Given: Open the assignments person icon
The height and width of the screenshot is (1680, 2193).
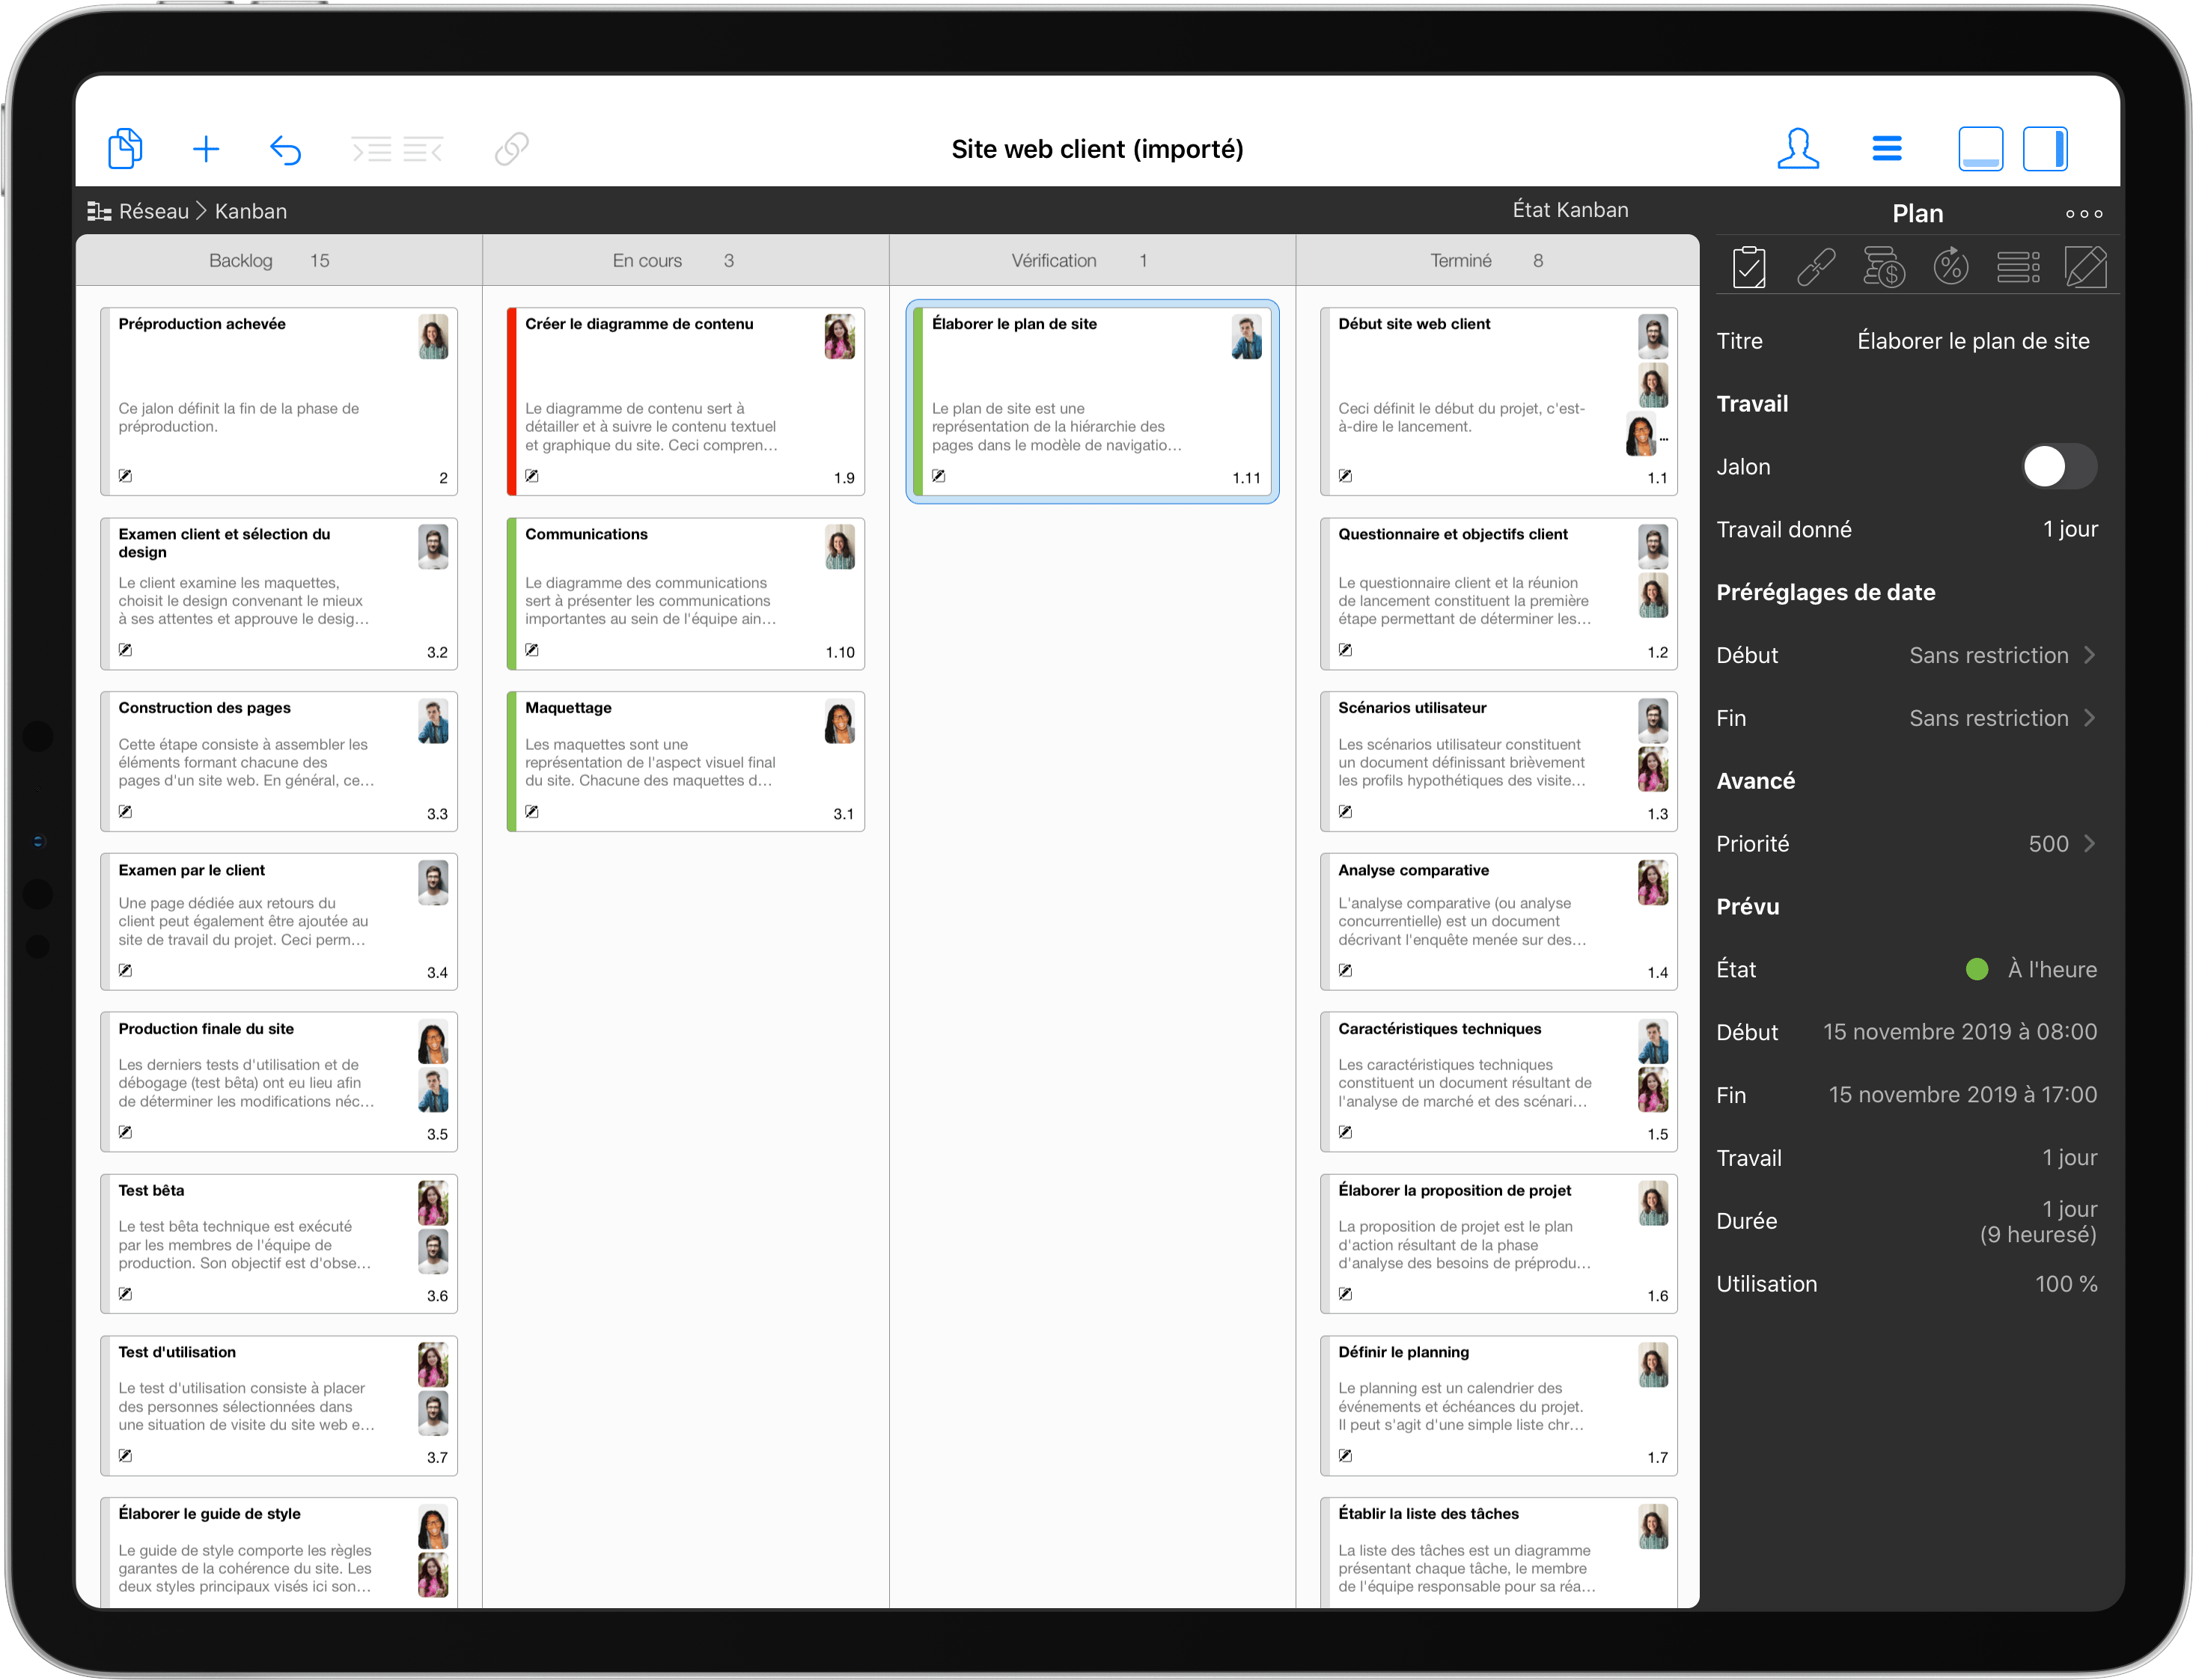Looking at the screenshot, I should [x=1797, y=148].
